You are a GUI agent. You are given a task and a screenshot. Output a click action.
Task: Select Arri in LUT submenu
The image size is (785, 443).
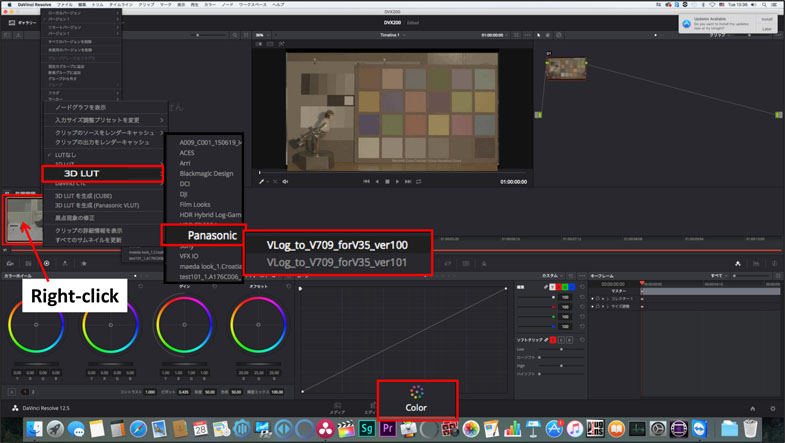[x=185, y=163]
